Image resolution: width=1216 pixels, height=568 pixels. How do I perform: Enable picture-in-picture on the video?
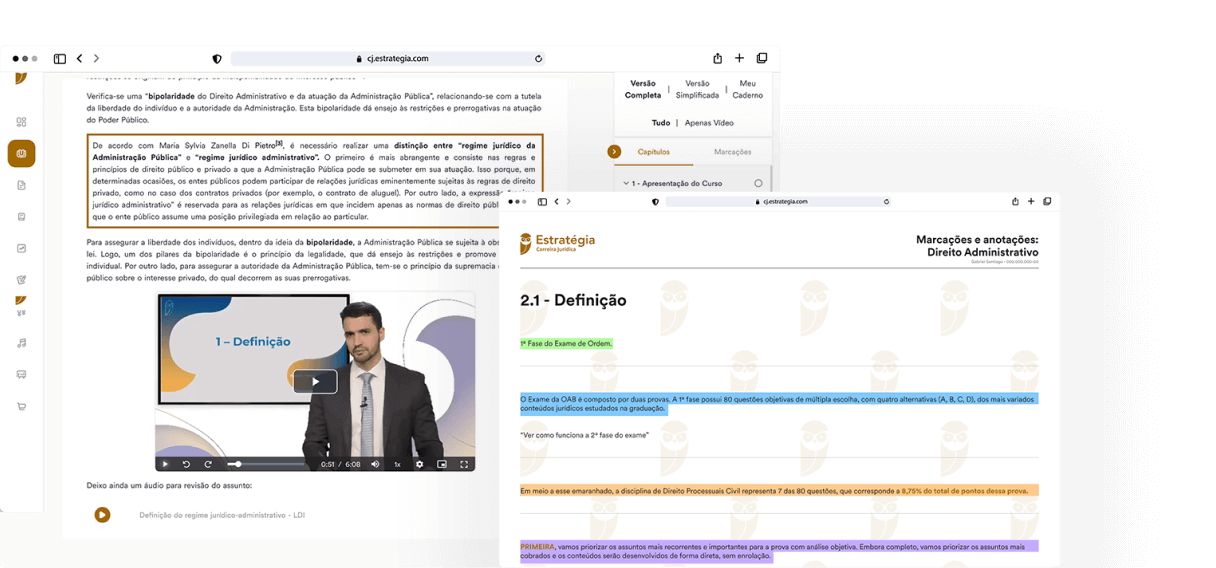pos(441,464)
